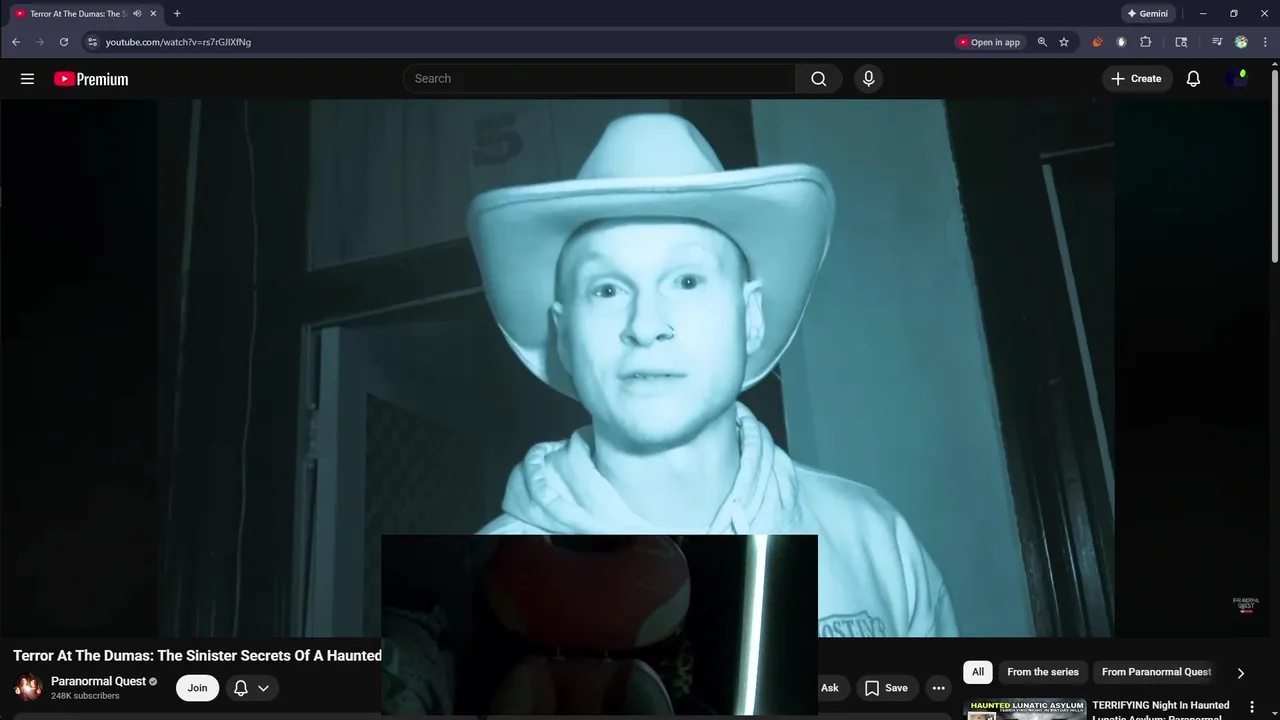1280x720 pixels.
Task: Open the Chrome profile avatar
Action: click(x=1241, y=42)
